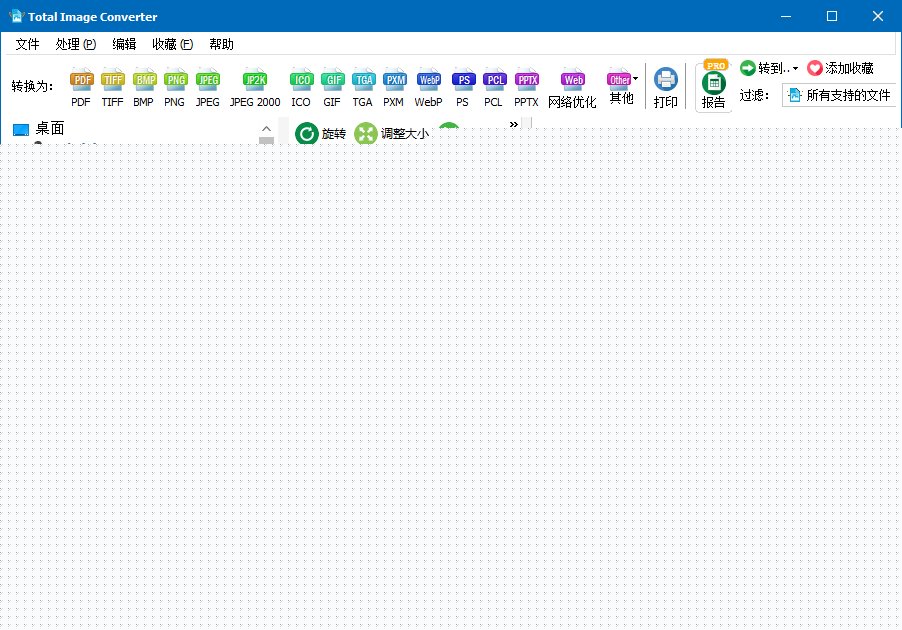Open the 收藏 (F) menu

173,44
